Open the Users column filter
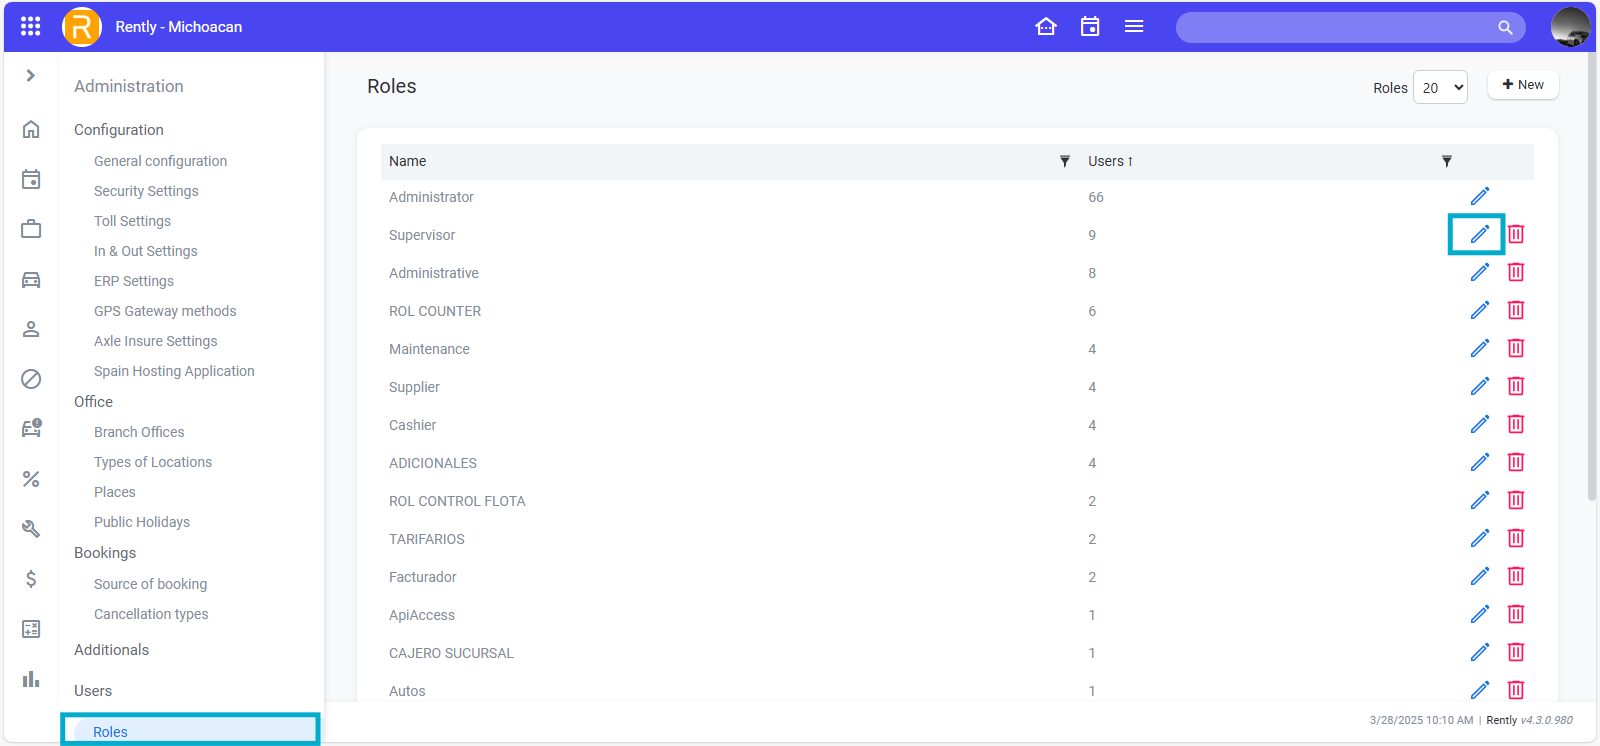The width and height of the screenshot is (1600, 746). click(1447, 161)
